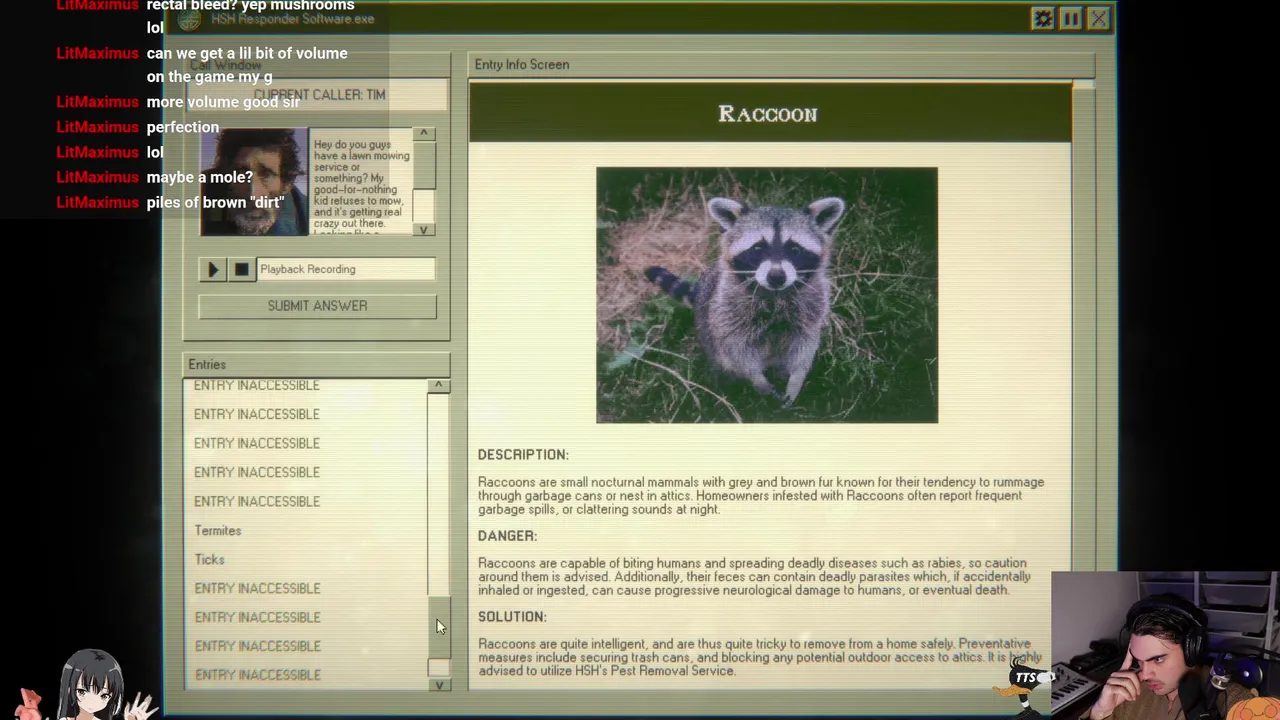1280x720 pixels.
Task: Play the caller recording
Action: click(212, 269)
